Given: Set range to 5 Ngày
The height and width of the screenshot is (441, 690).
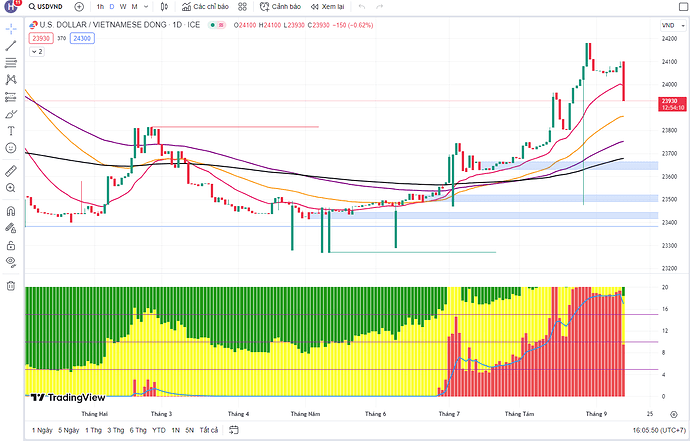Looking at the screenshot, I should click(69, 430).
